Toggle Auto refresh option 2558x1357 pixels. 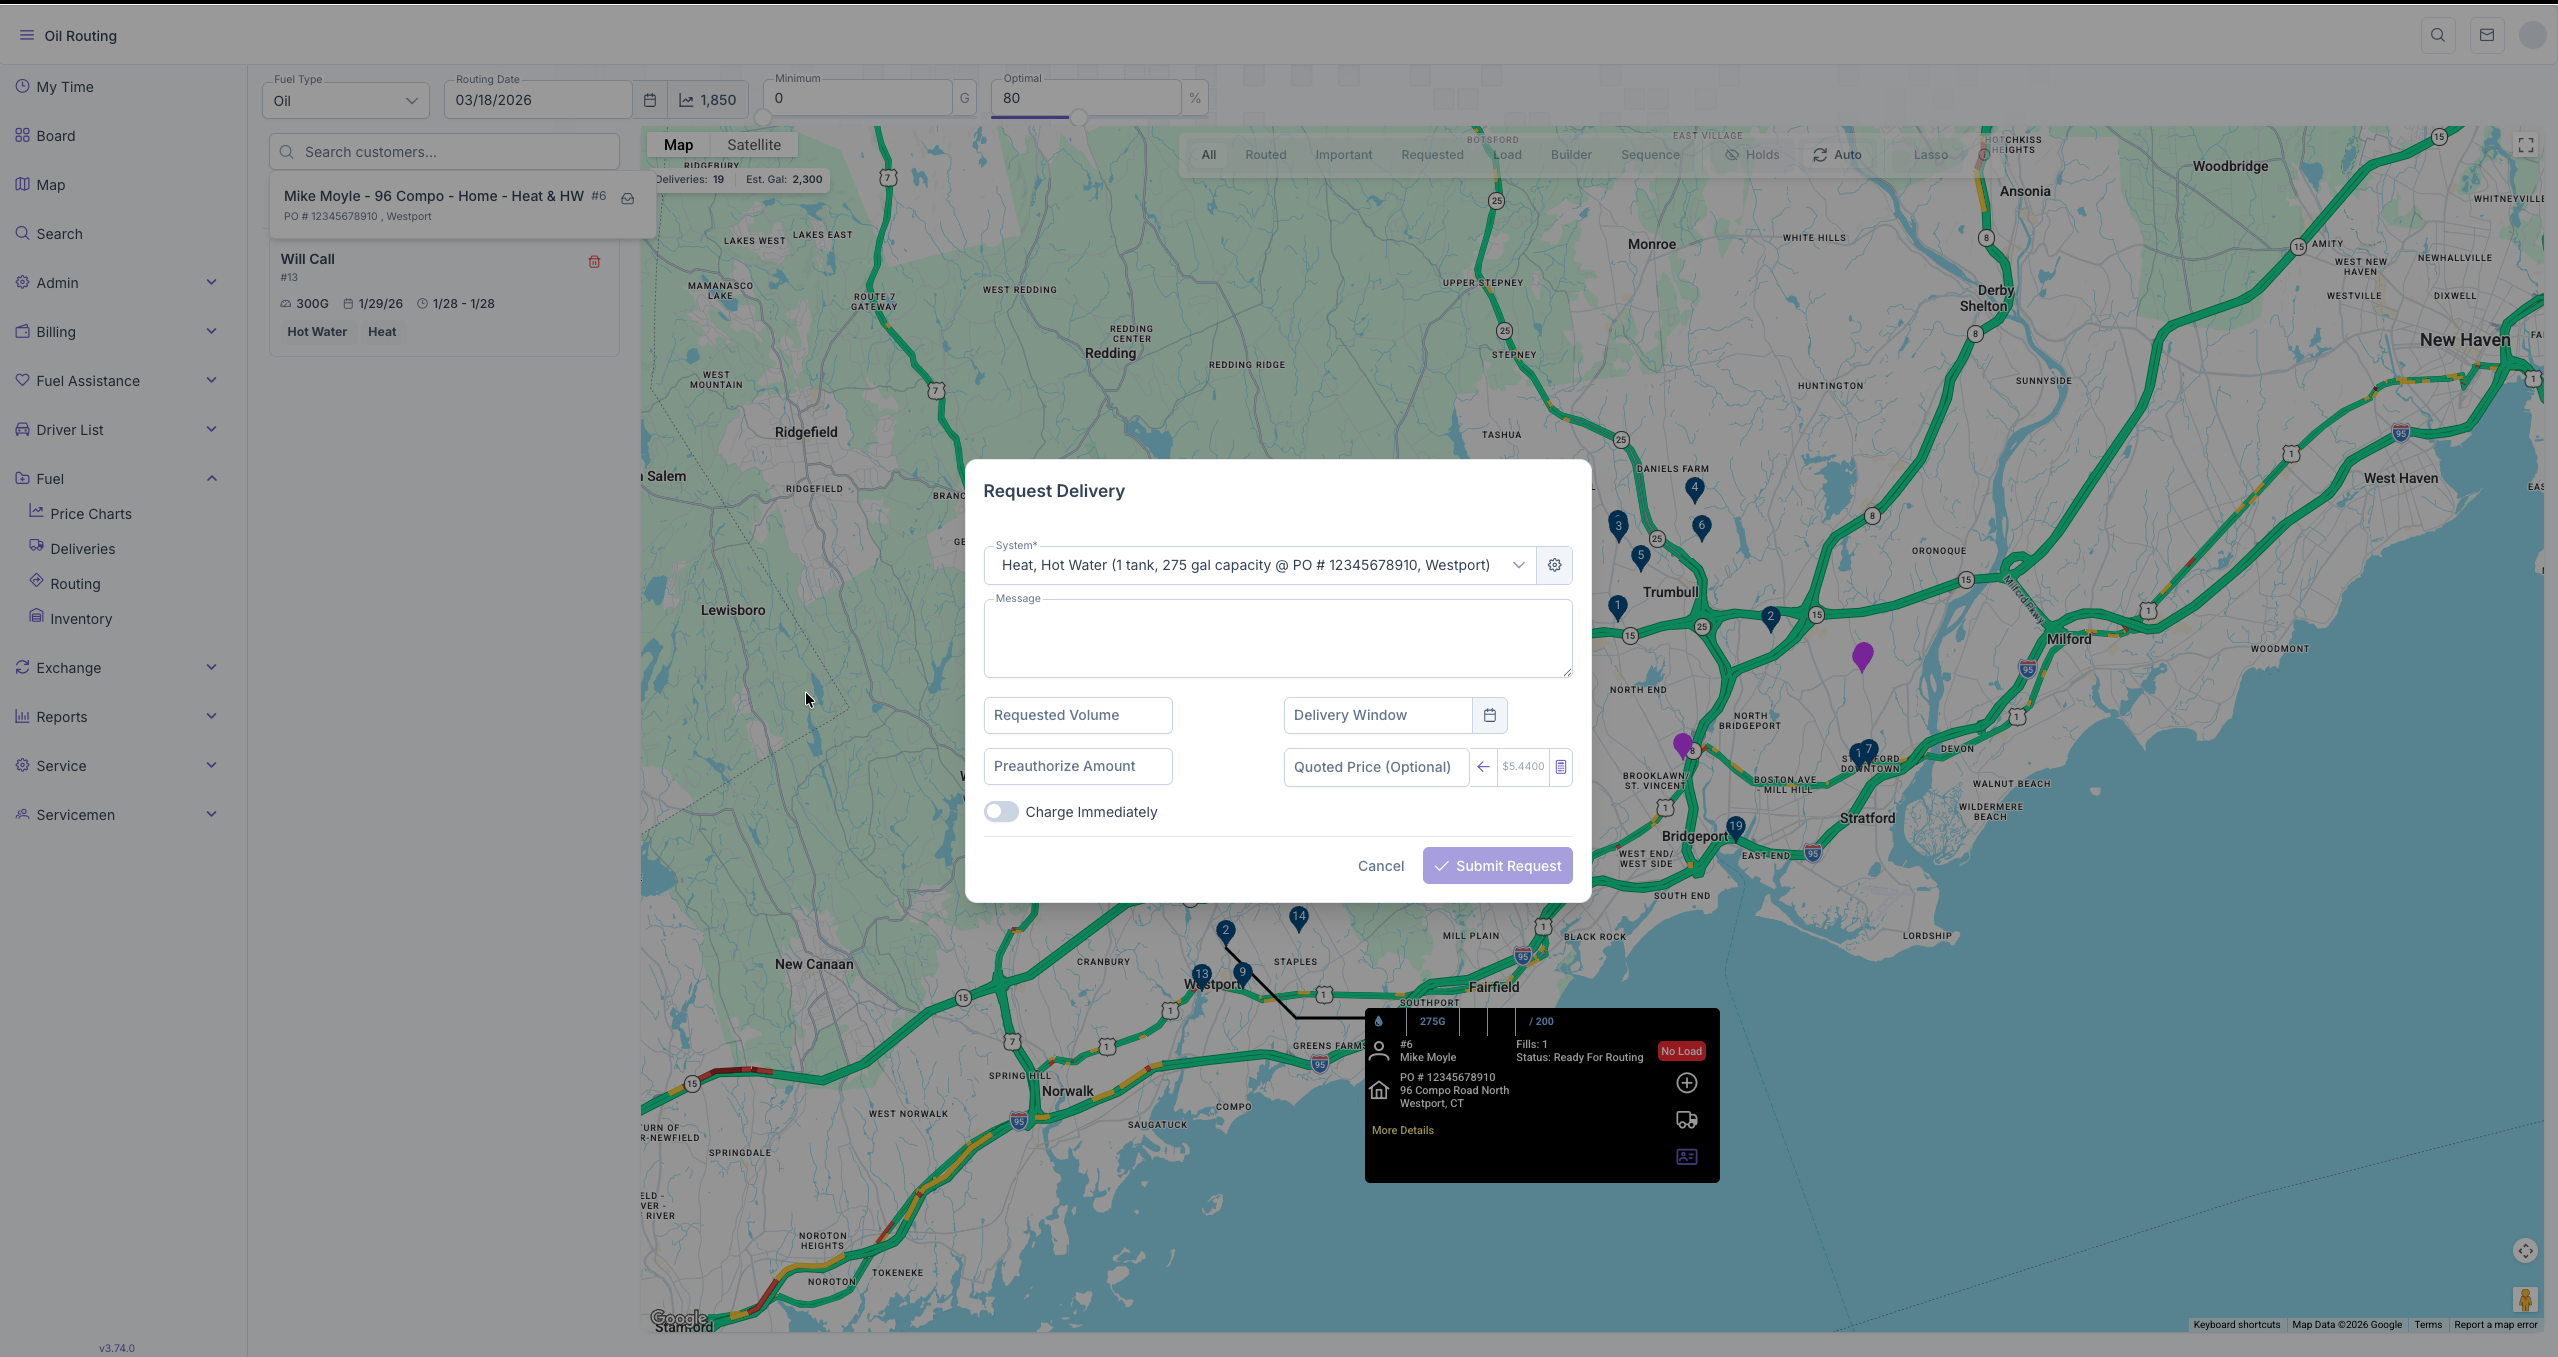pos(1837,155)
